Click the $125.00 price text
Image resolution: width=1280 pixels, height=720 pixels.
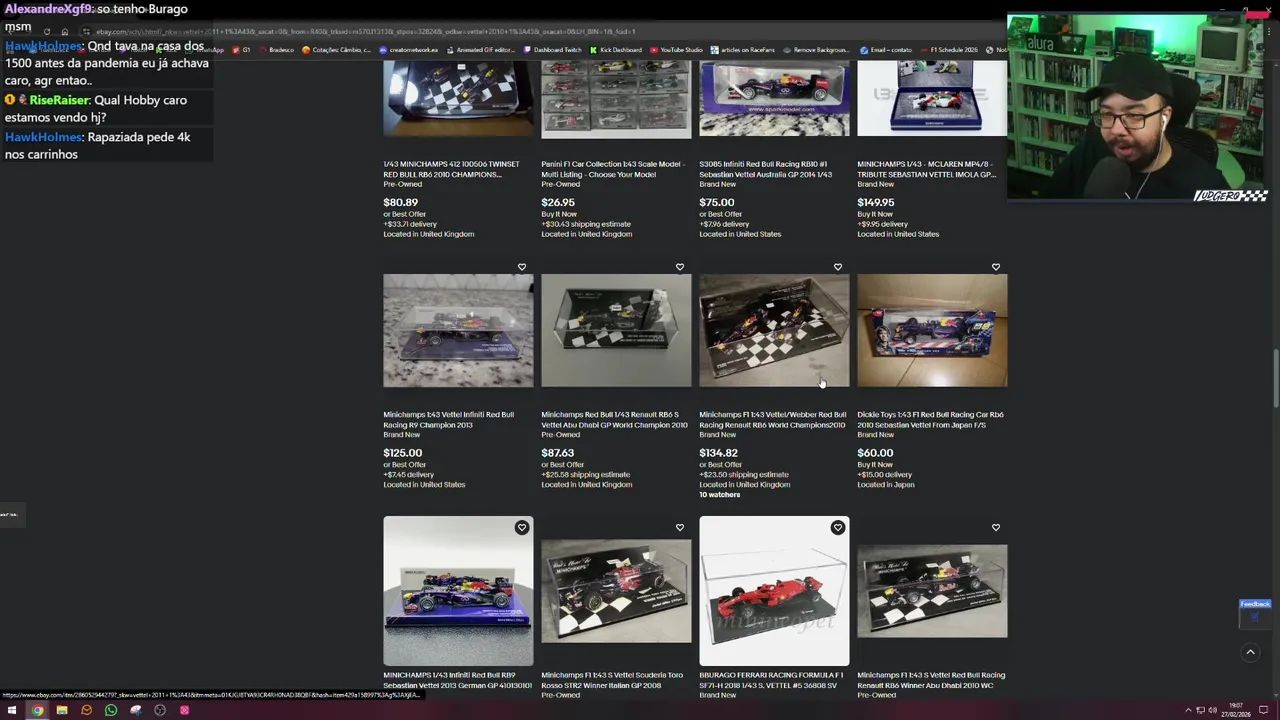click(402, 453)
